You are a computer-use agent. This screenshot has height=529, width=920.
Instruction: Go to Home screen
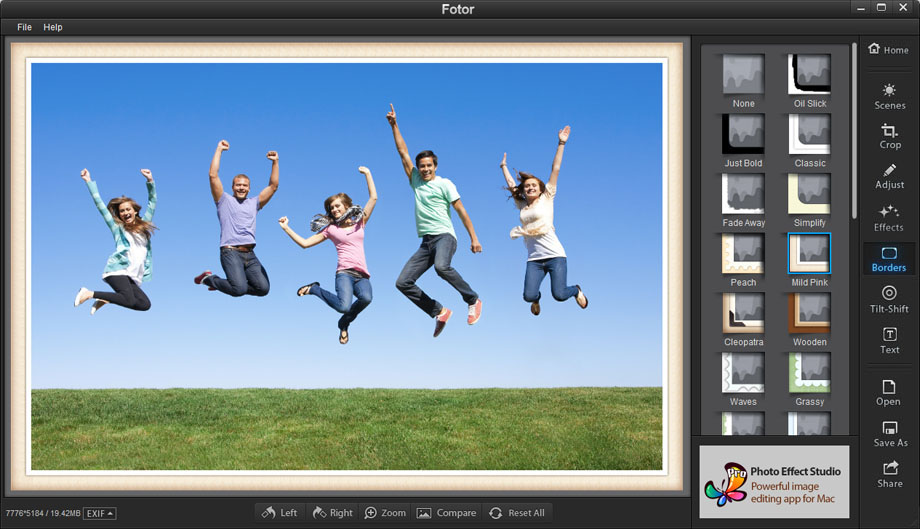[x=889, y=49]
